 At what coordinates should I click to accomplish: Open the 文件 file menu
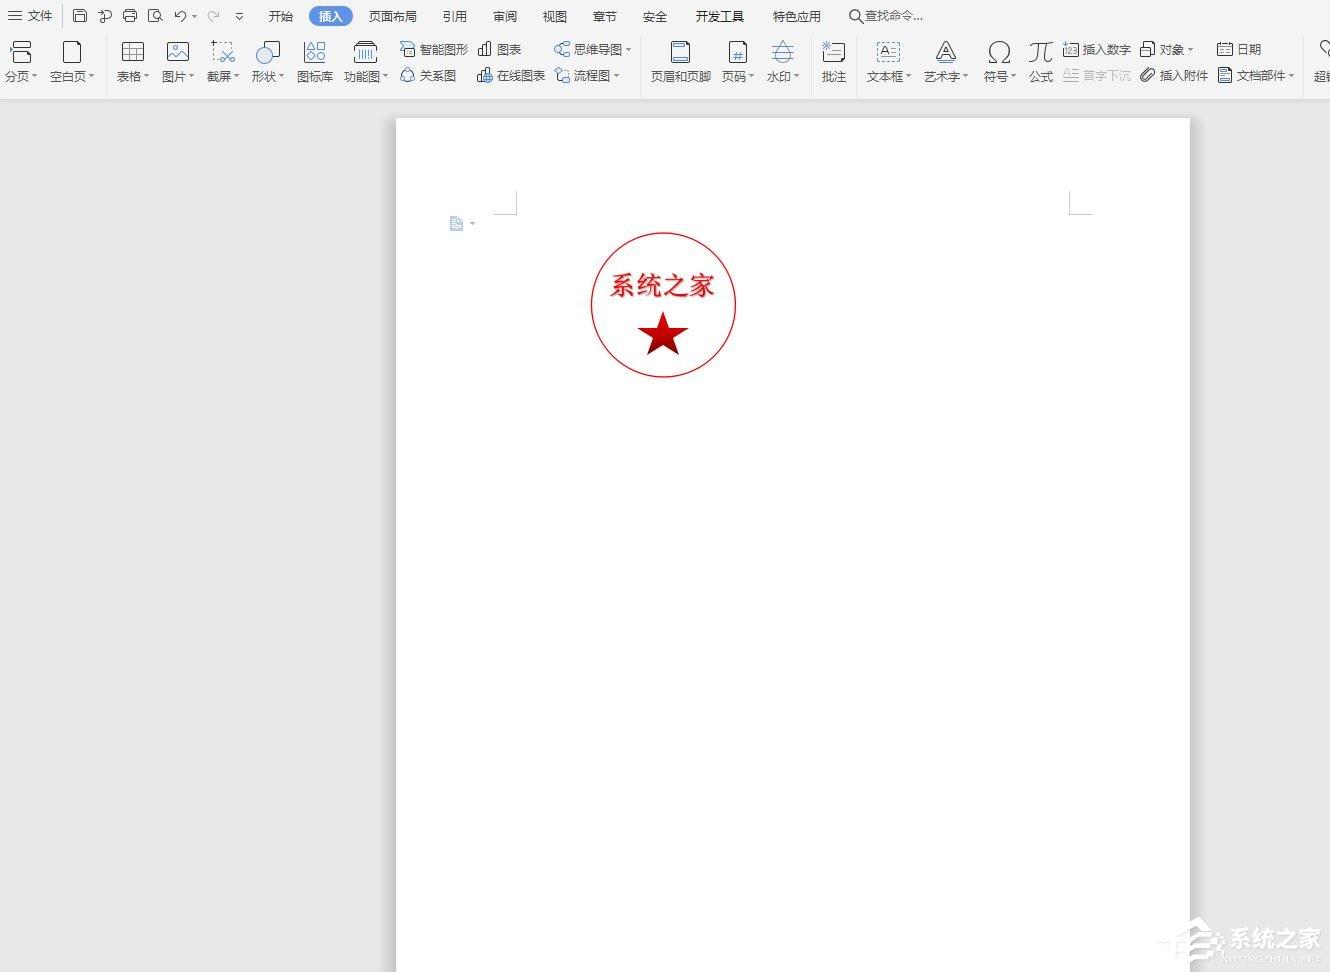(30, 16)
